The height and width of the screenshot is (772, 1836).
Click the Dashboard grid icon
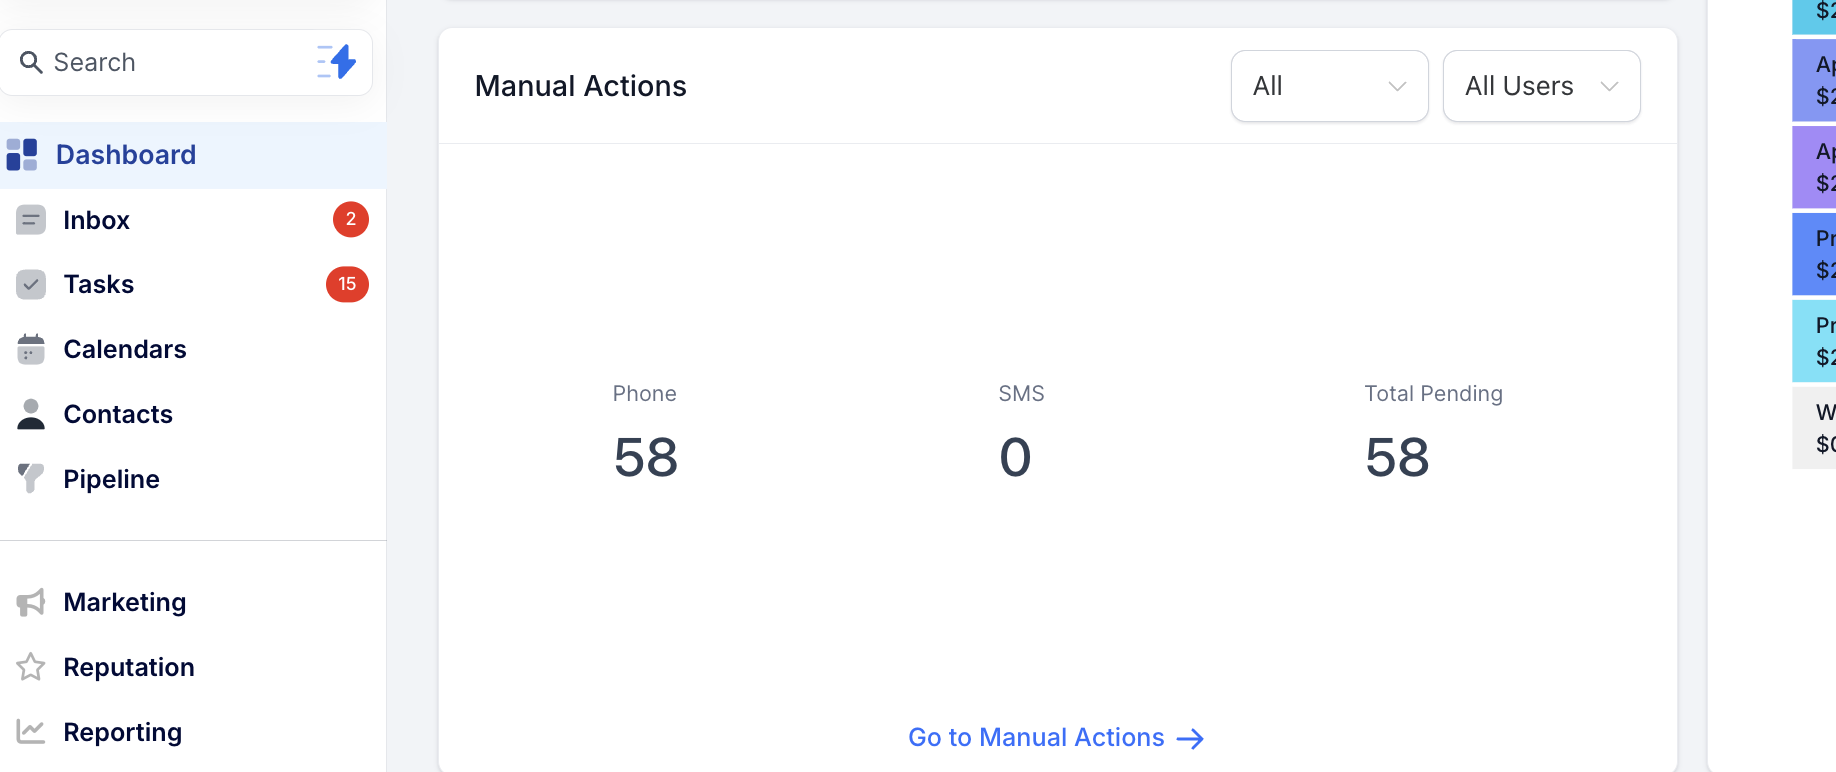22,155
